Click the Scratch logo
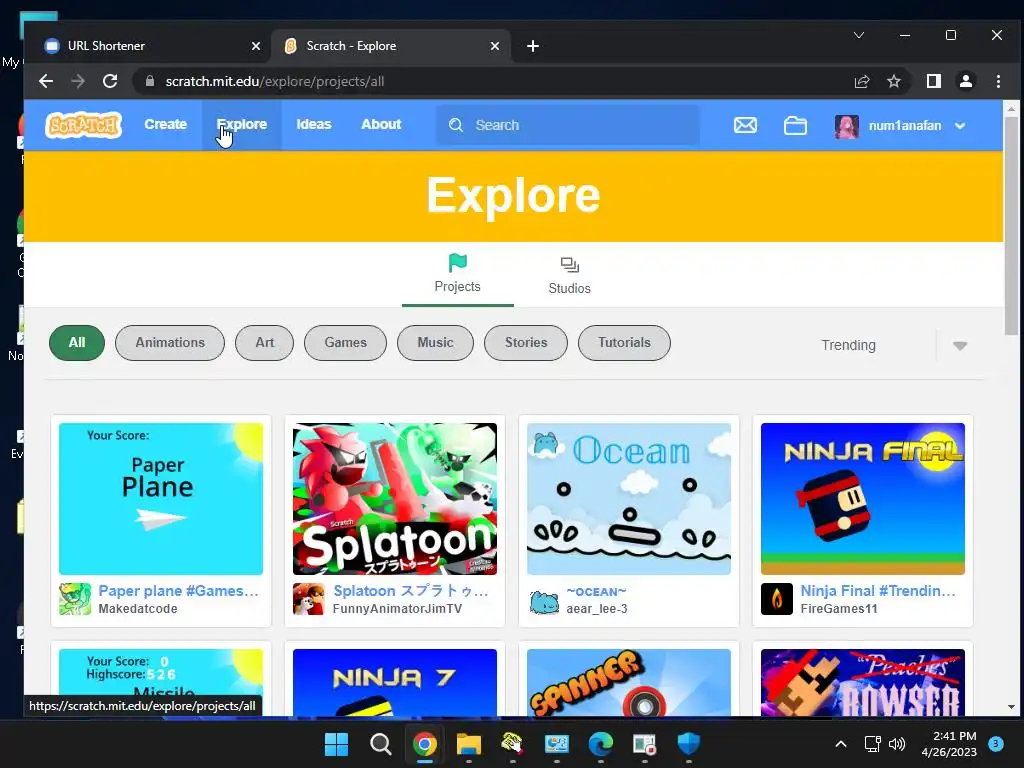 [83, 125]
